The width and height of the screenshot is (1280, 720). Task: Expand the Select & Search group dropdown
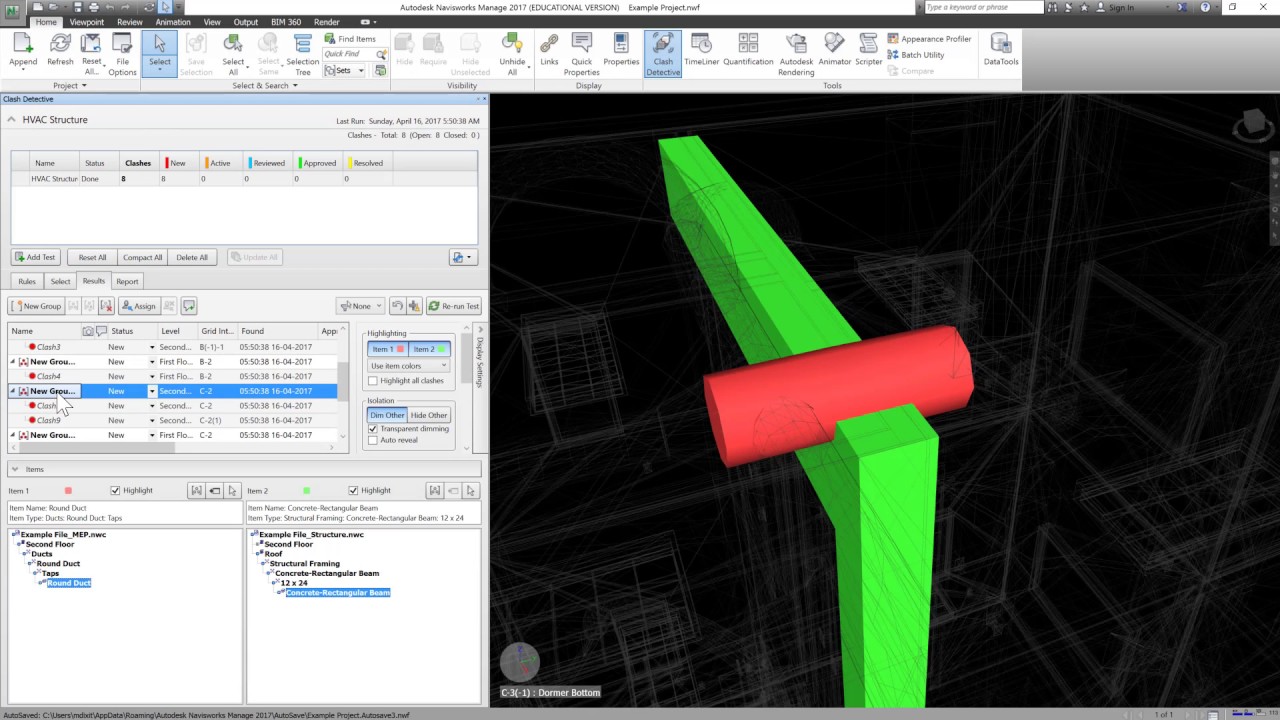pos(265,86)
